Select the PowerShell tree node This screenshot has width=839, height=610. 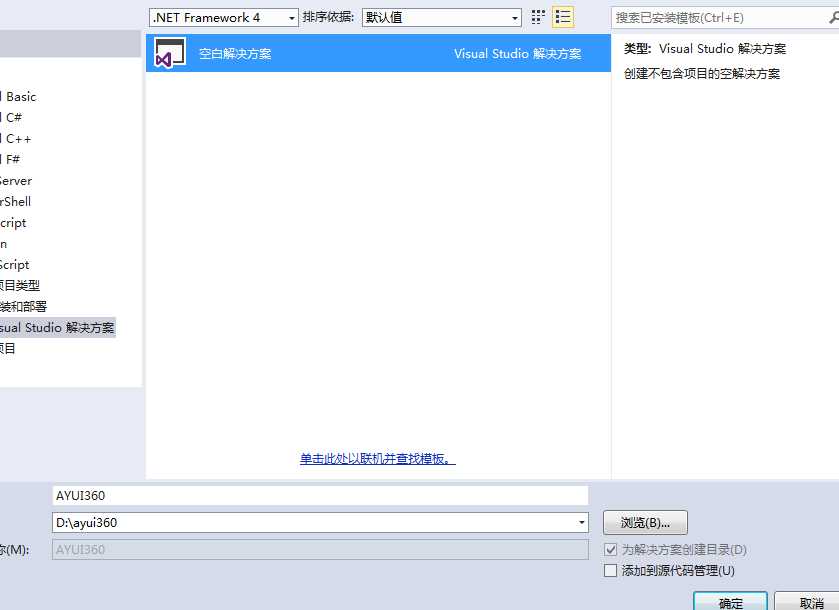click(x=16, y=202)
